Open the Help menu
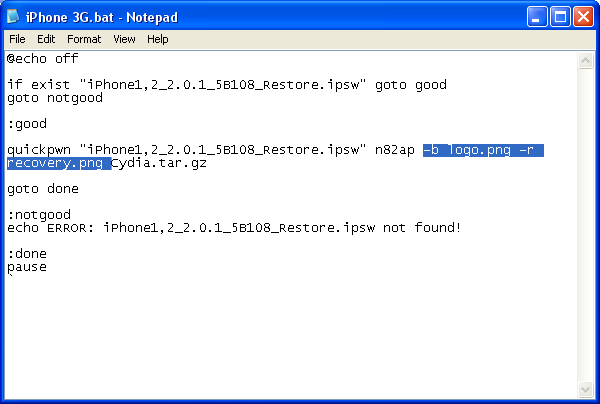 point(158,39)
